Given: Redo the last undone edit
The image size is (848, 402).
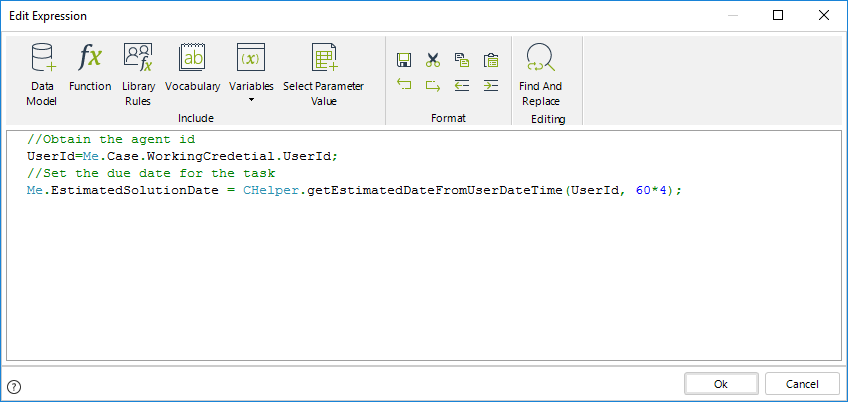Looking at the screenshot, I should (x=433, y=86).
